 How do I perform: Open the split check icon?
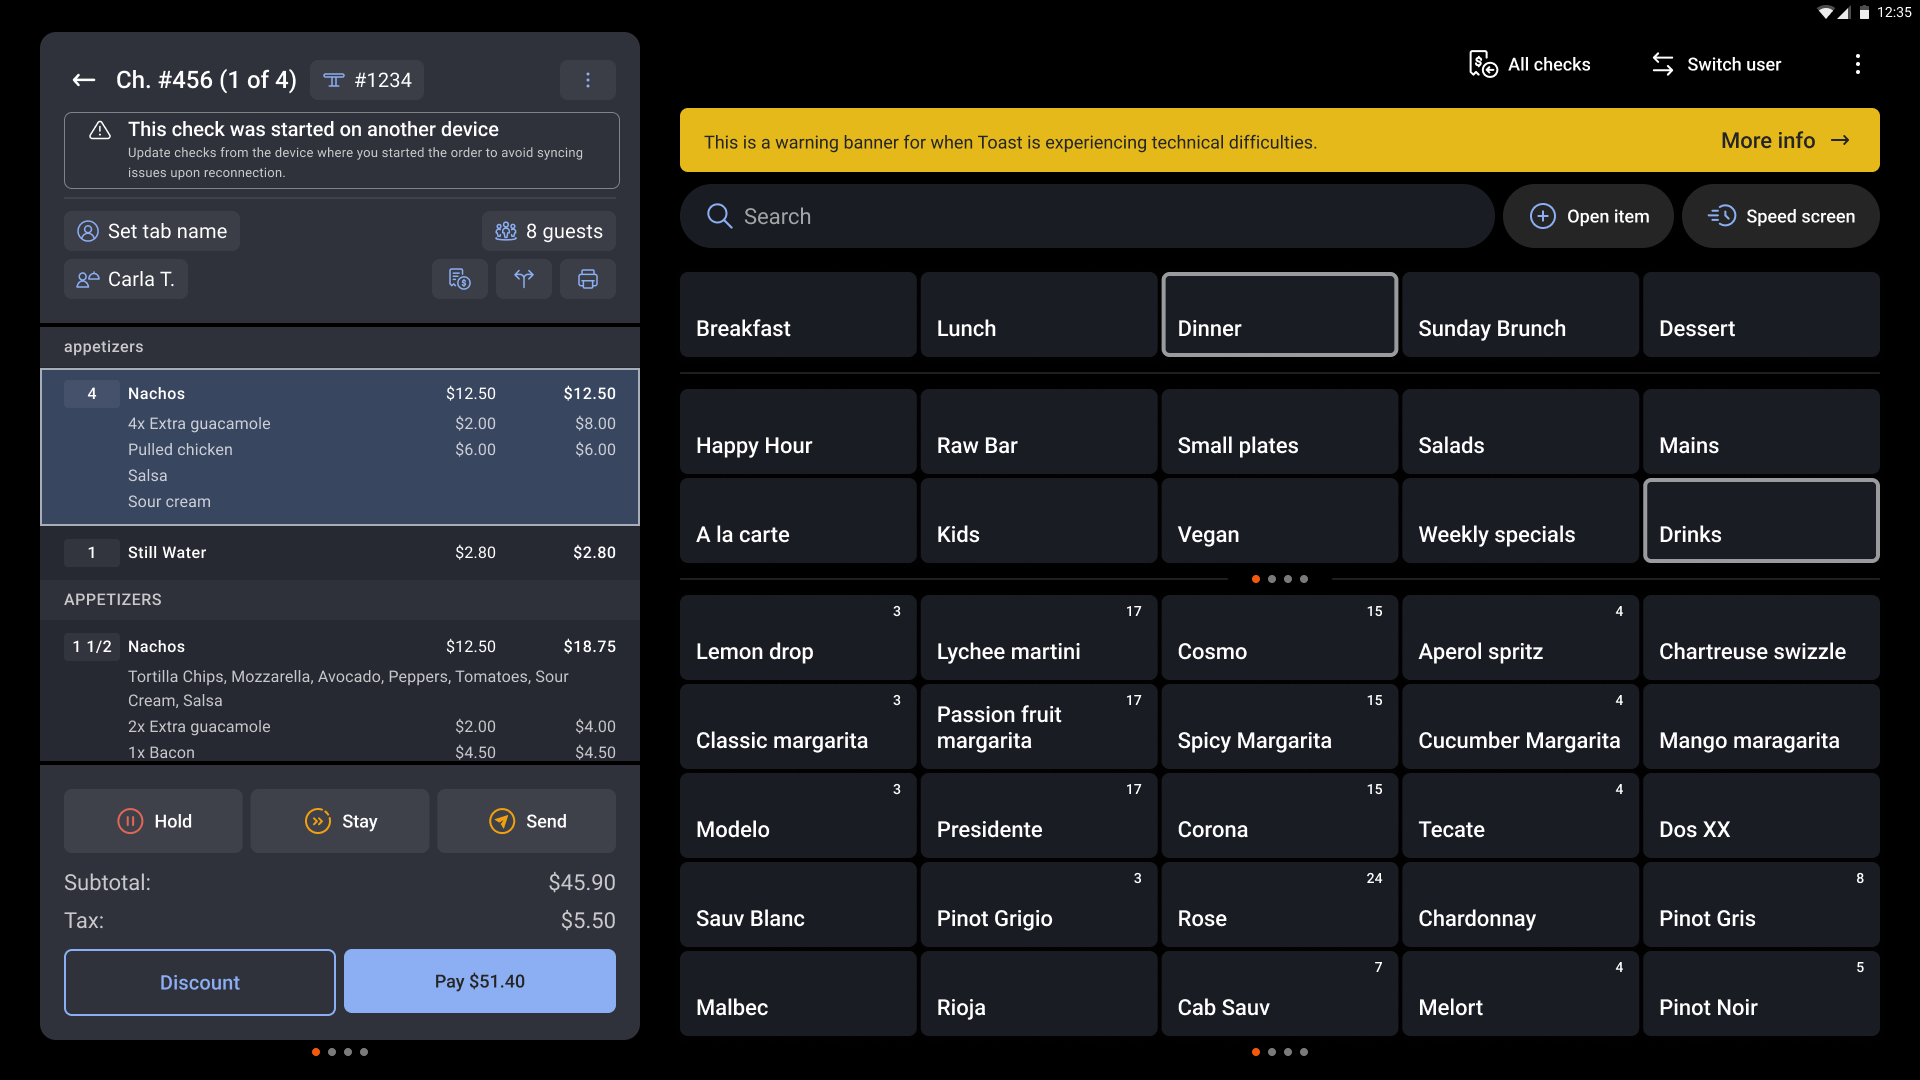point(524,279)
